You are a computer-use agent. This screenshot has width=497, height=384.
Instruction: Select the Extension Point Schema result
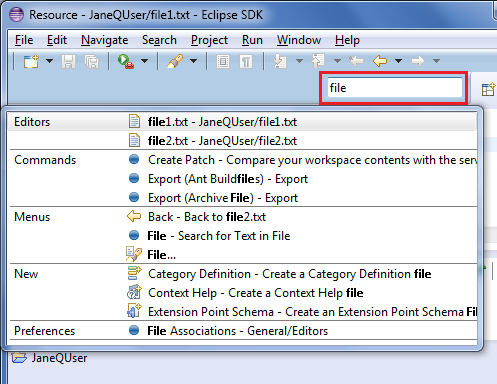243,312
